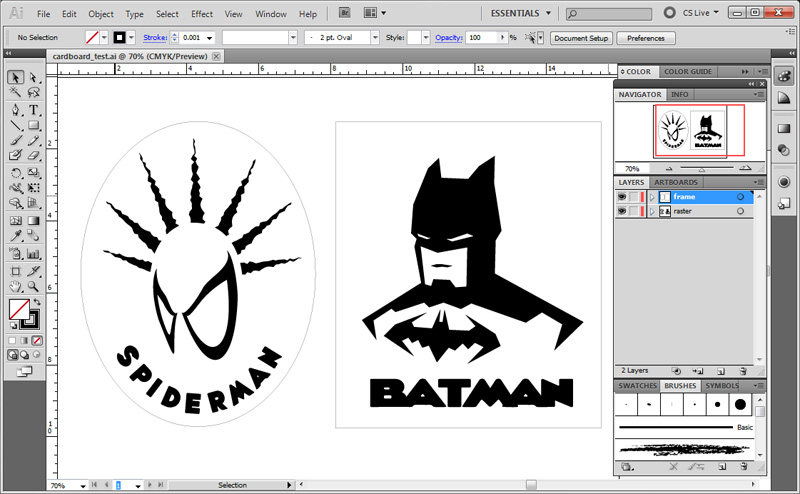Screen dimensions: 800x494
Task: Open the Object menu
Action: click(101, 14)
